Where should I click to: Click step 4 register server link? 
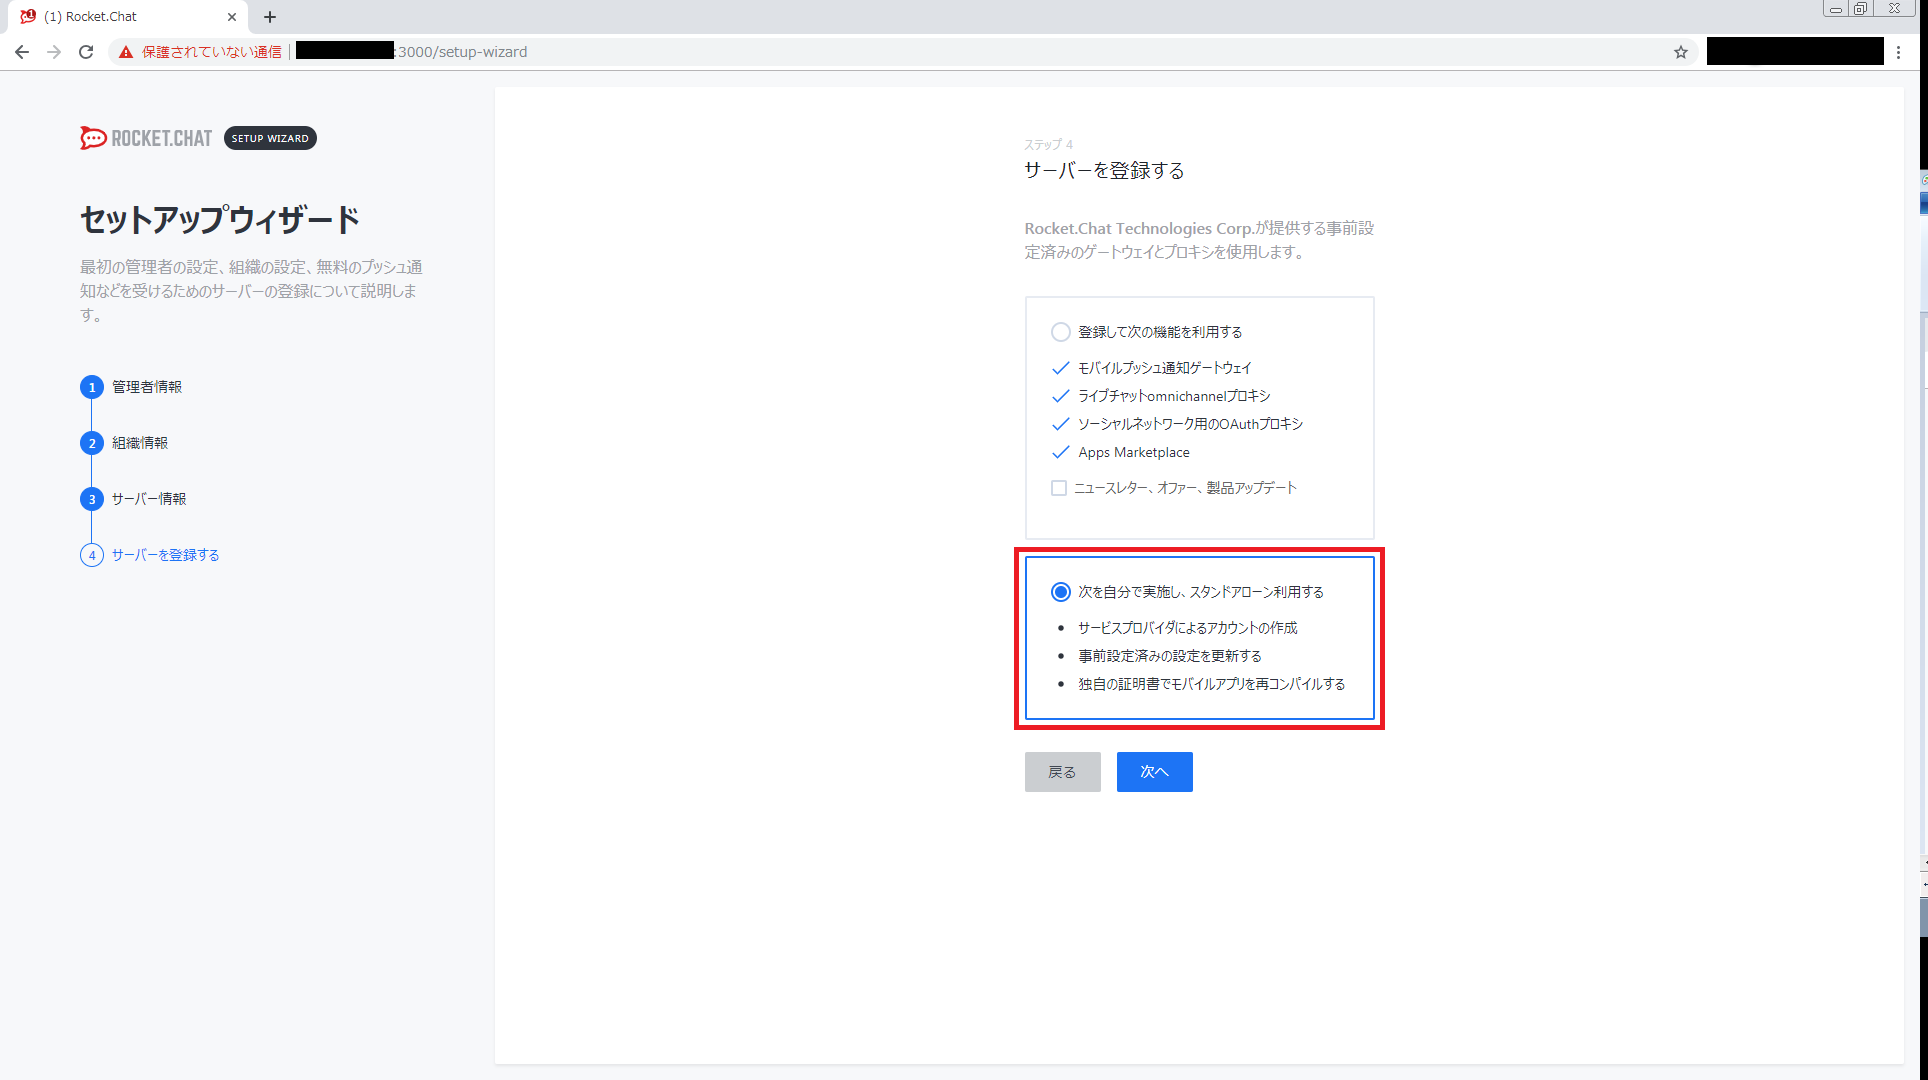[x=165, y=555]
